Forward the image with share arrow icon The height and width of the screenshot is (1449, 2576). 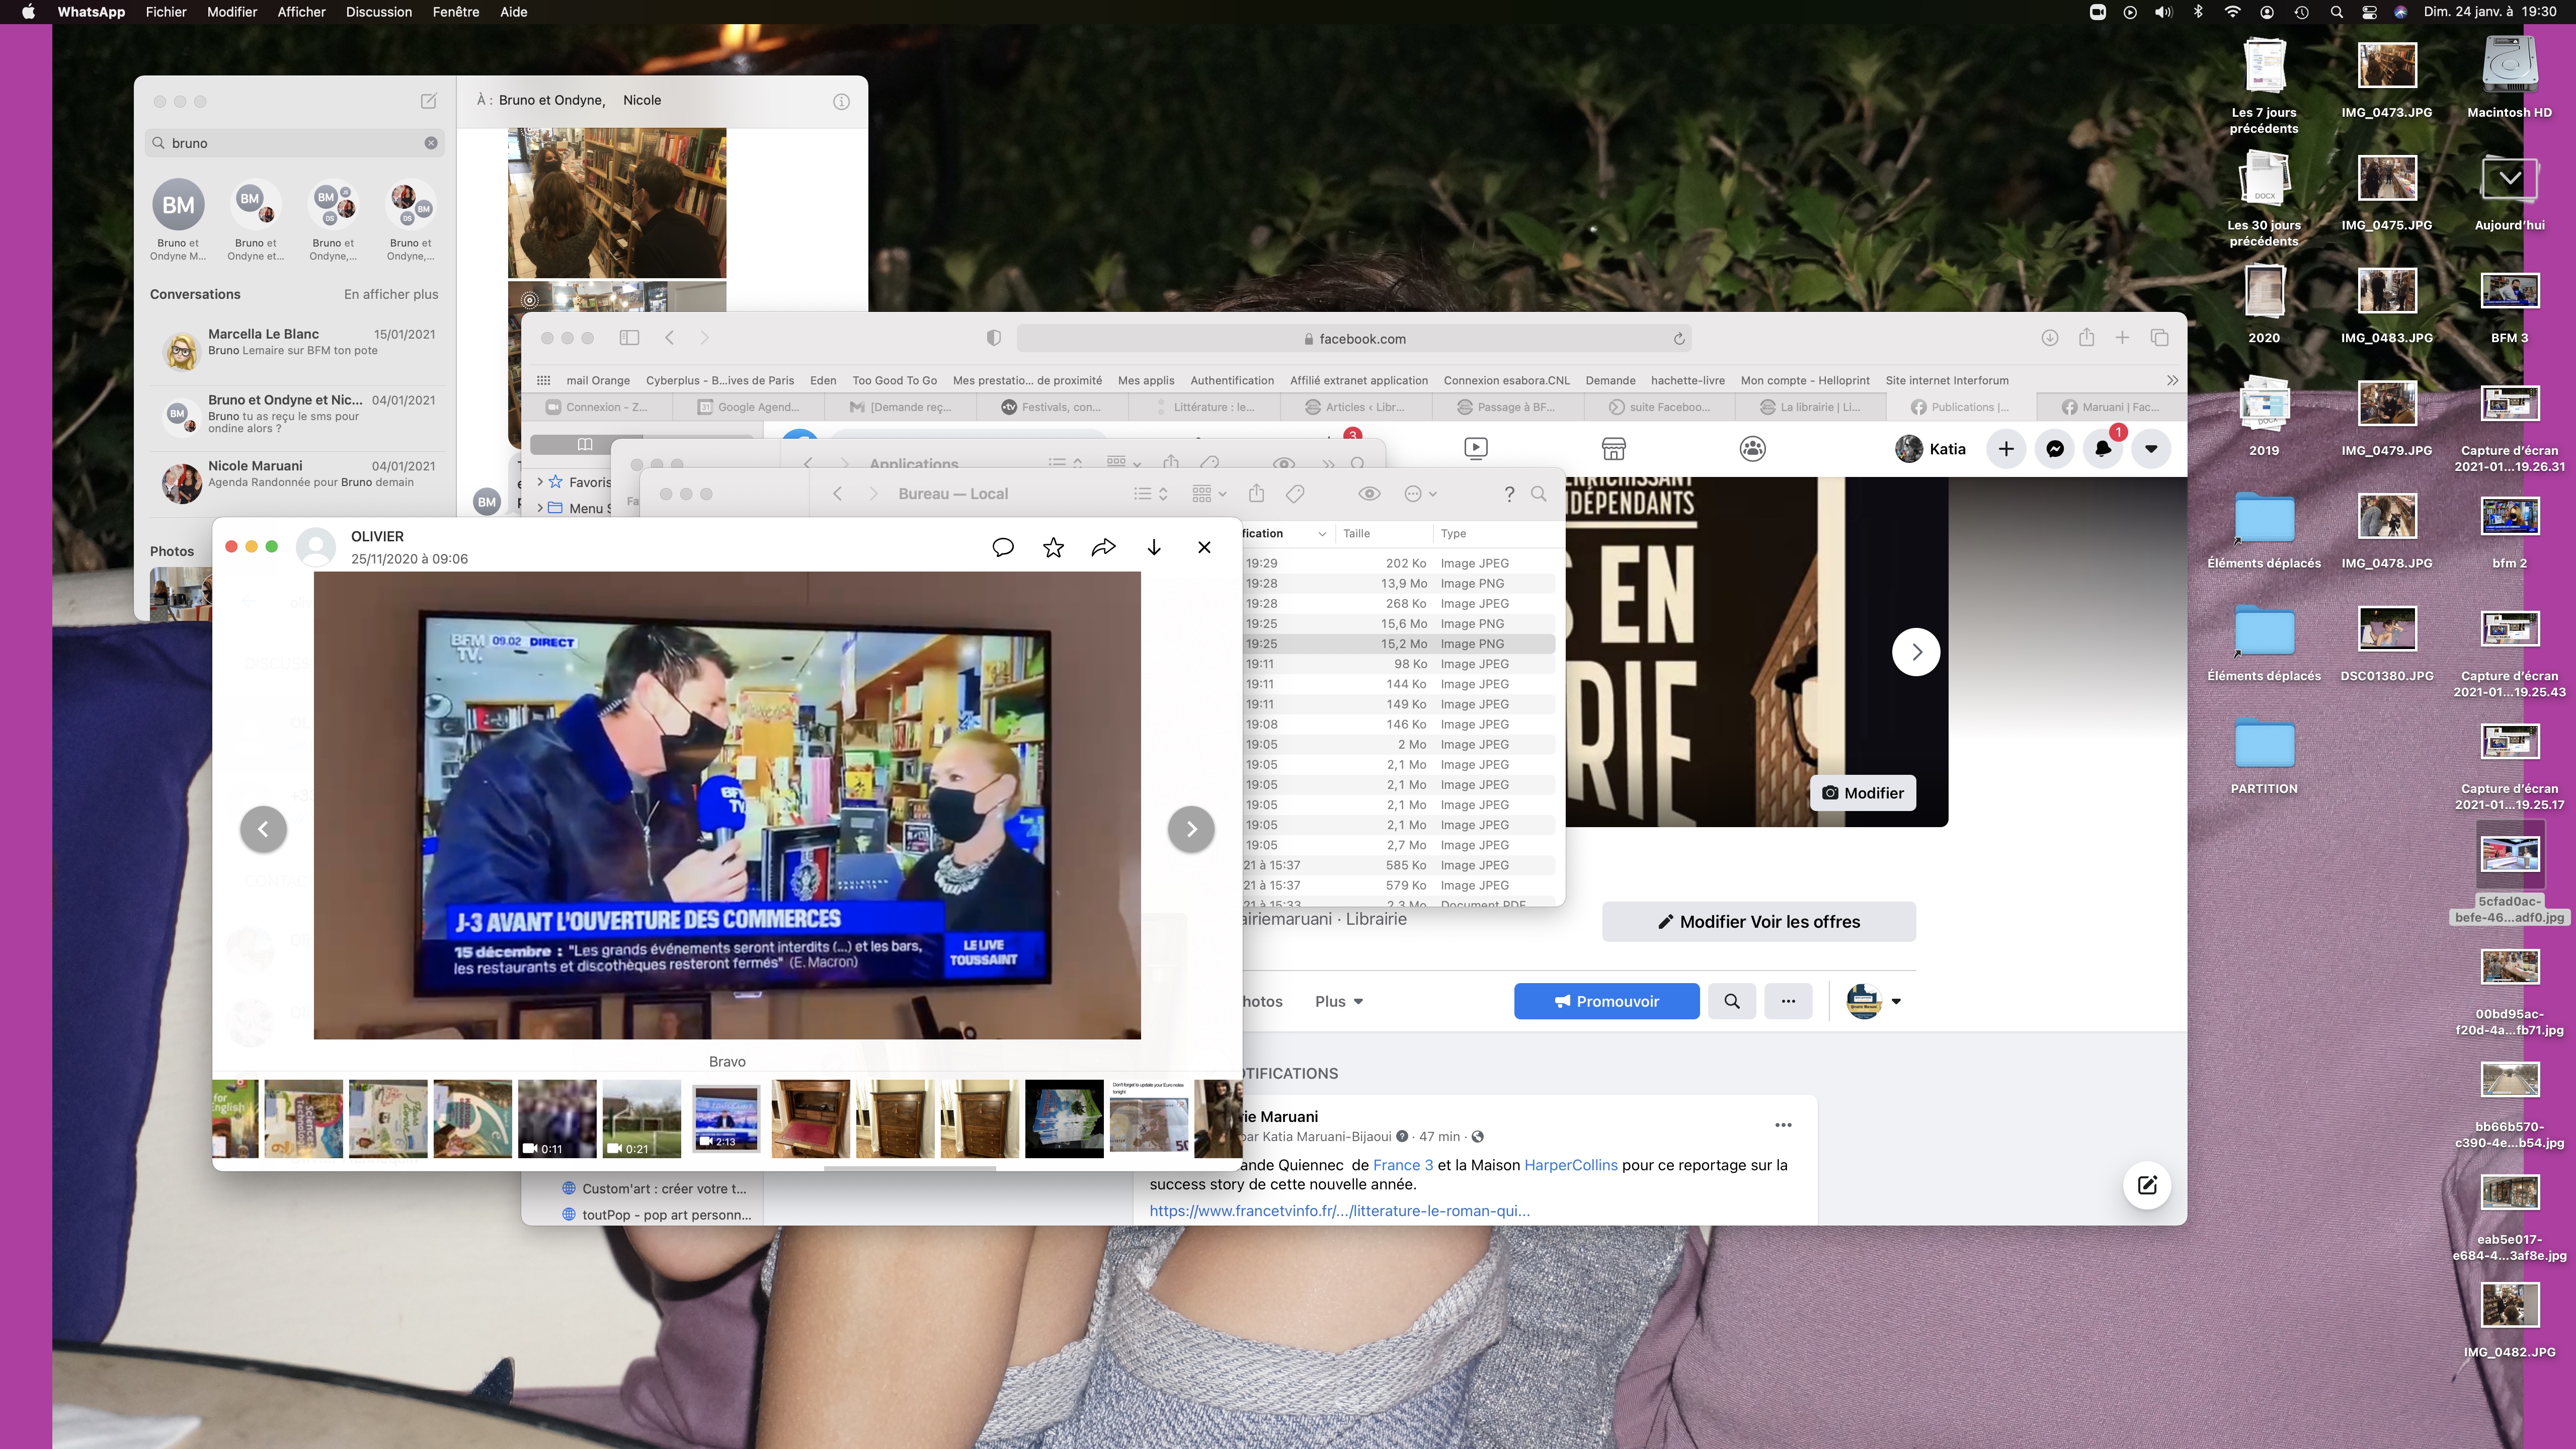(x=1103, y=547)
